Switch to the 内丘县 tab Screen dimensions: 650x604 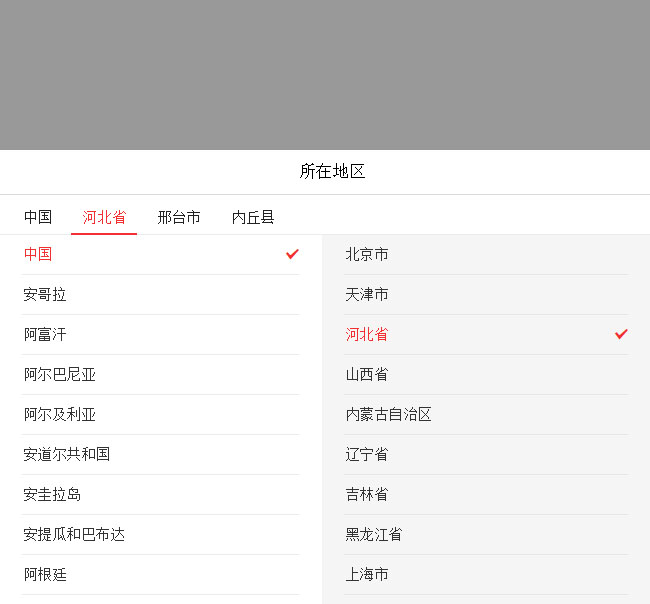253,217
